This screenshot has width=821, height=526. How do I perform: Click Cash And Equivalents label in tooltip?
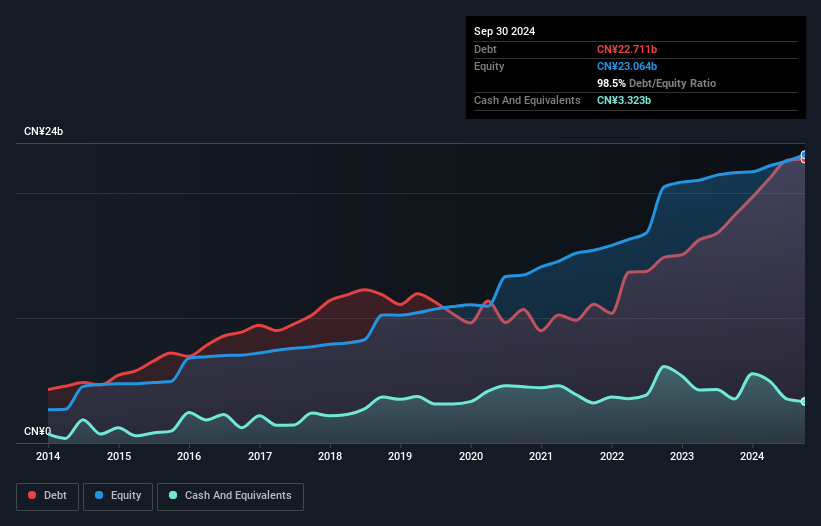527,100
